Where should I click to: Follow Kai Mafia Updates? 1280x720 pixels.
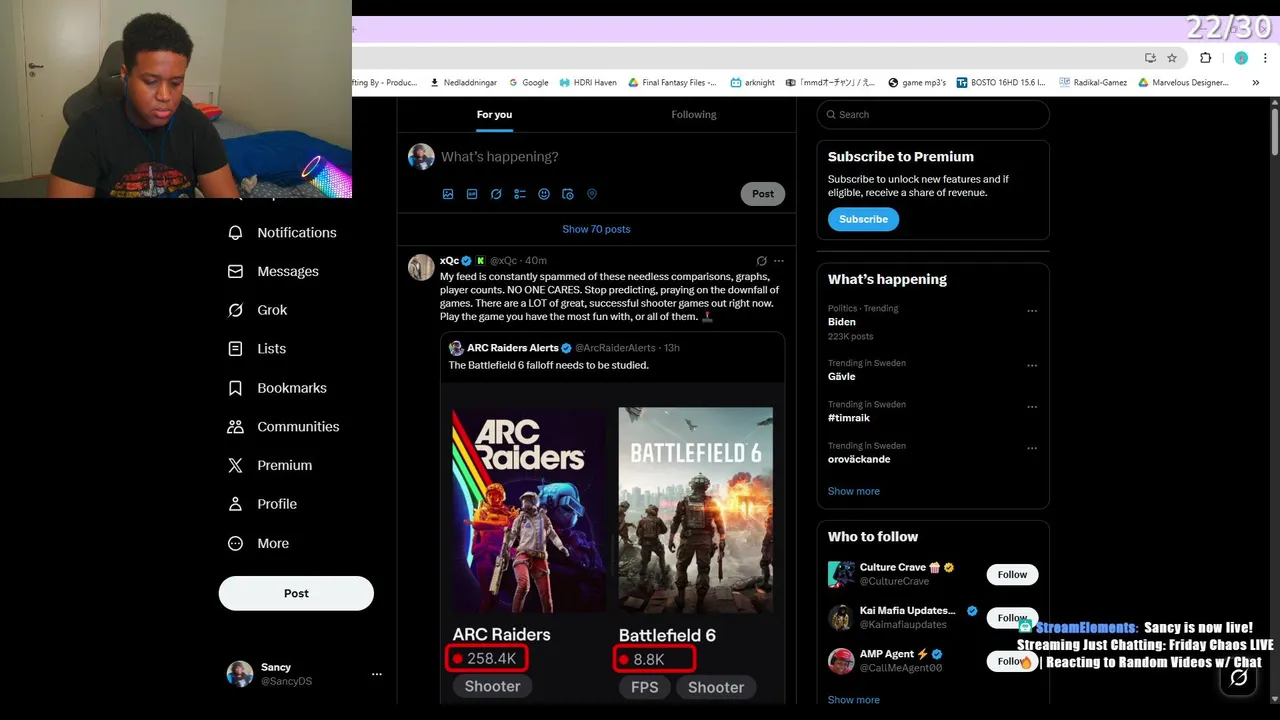click(1012, 618)
